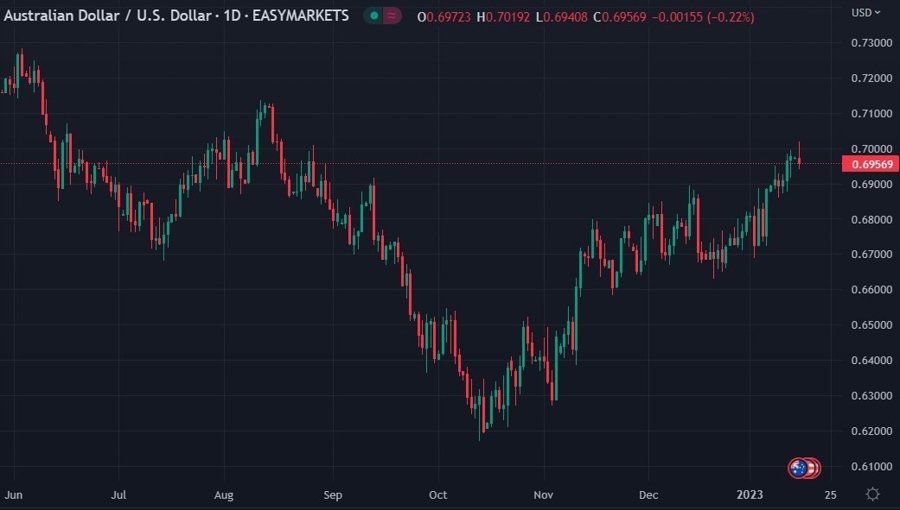Click the 0.61000 price scale level
This screenshot has width=900, height=510.
coord(870,466)
